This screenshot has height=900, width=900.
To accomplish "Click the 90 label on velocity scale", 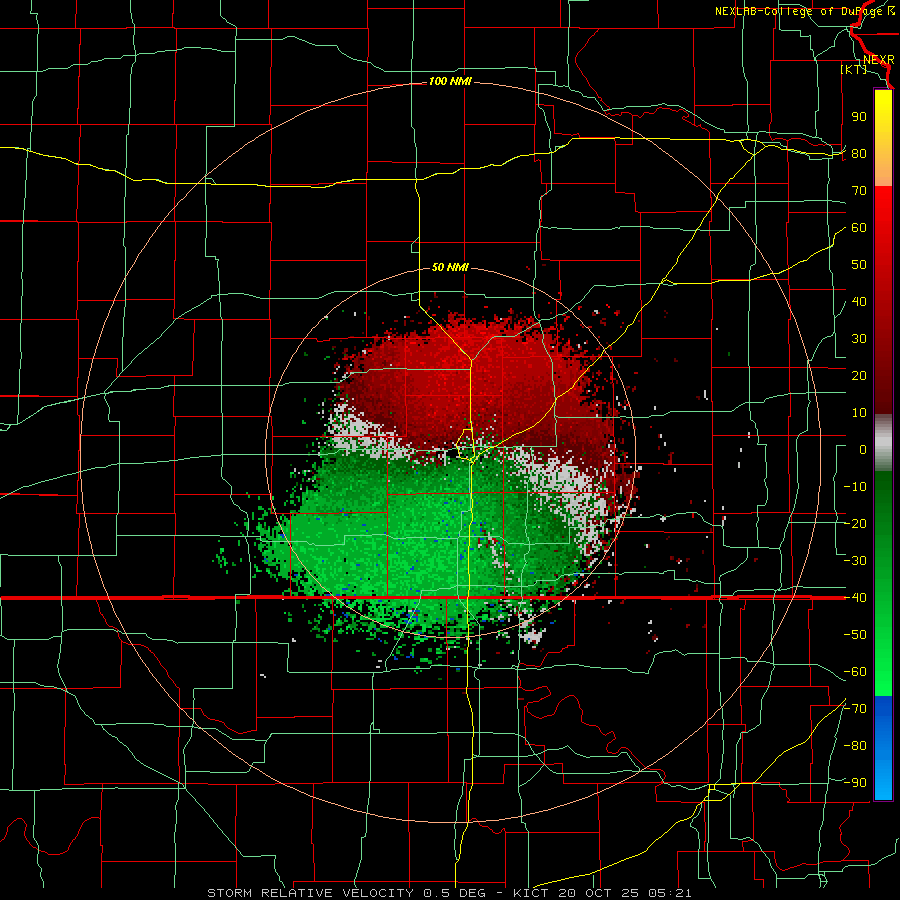I will (x=859, y=117).
